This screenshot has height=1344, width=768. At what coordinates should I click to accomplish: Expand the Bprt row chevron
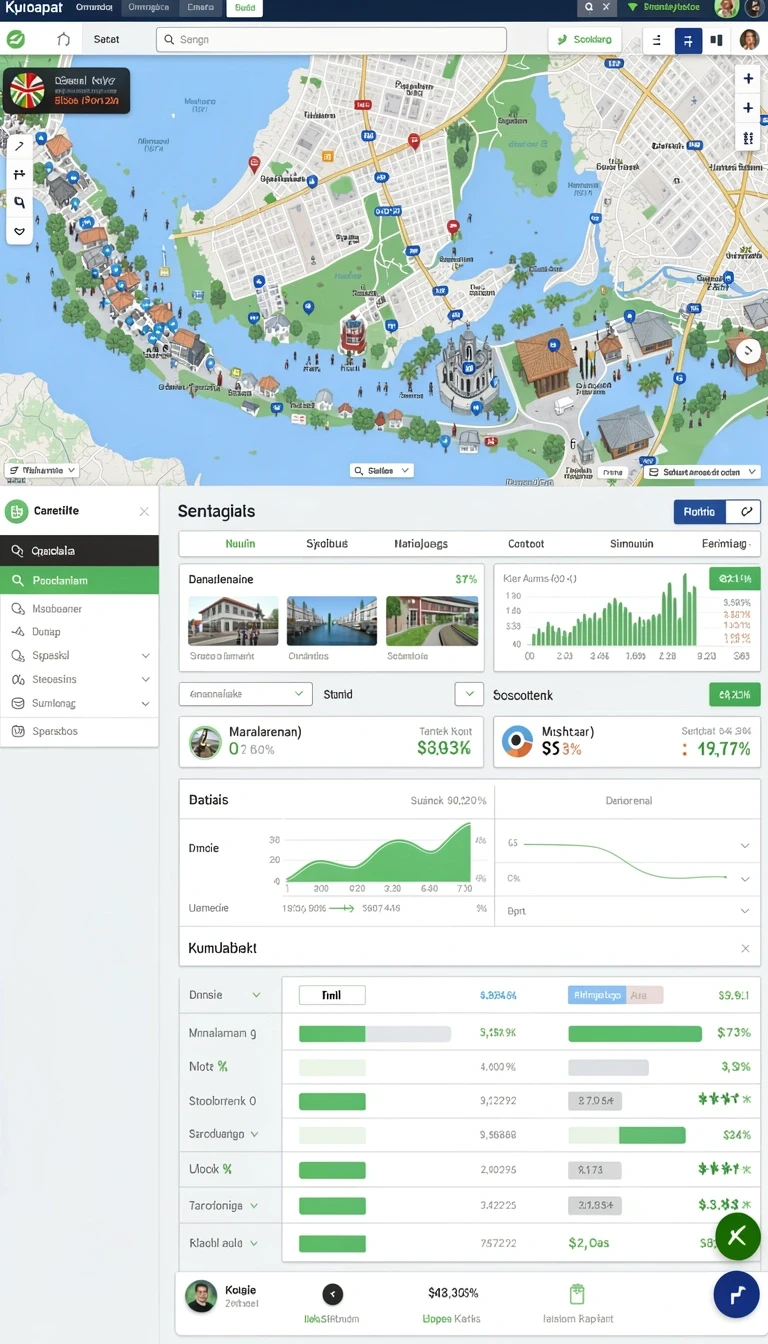(x=745, y=911)
